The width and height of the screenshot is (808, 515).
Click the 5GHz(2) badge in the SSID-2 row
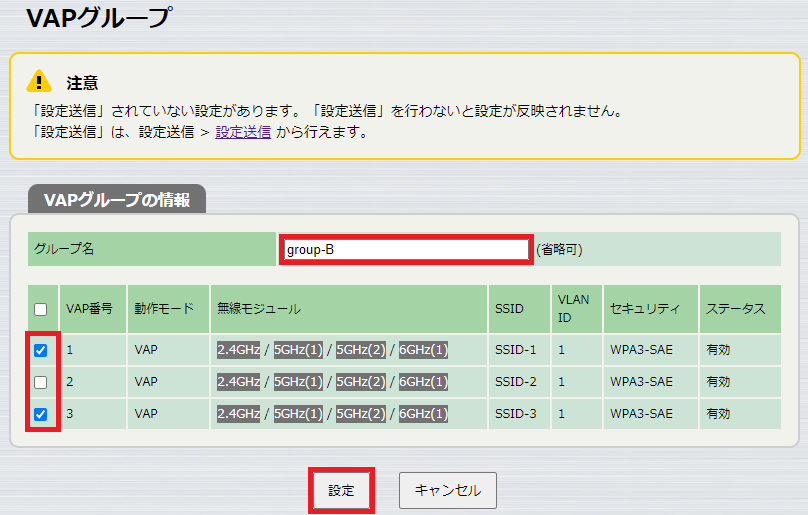[x=360, y=382]
